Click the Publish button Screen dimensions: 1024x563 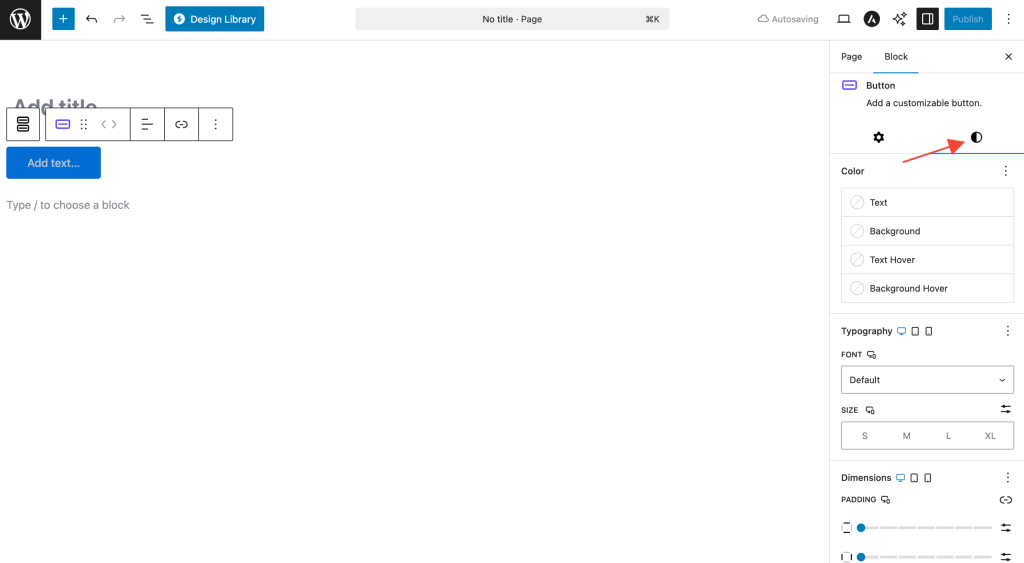click(x=967, y=19)
